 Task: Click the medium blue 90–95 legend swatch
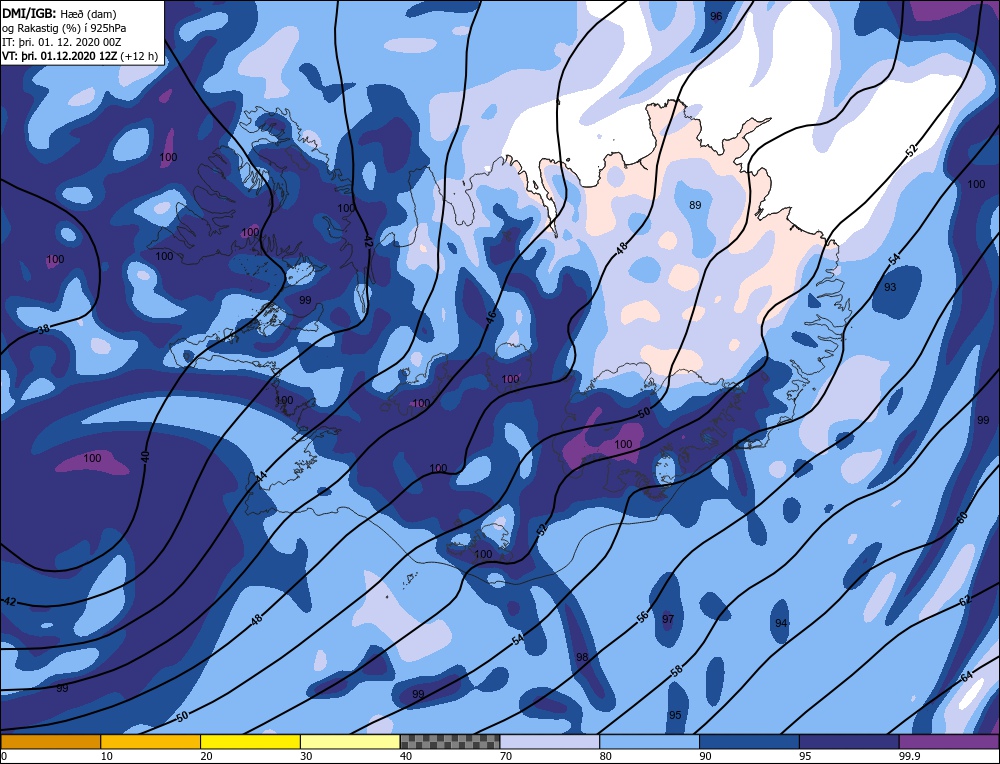749,741
